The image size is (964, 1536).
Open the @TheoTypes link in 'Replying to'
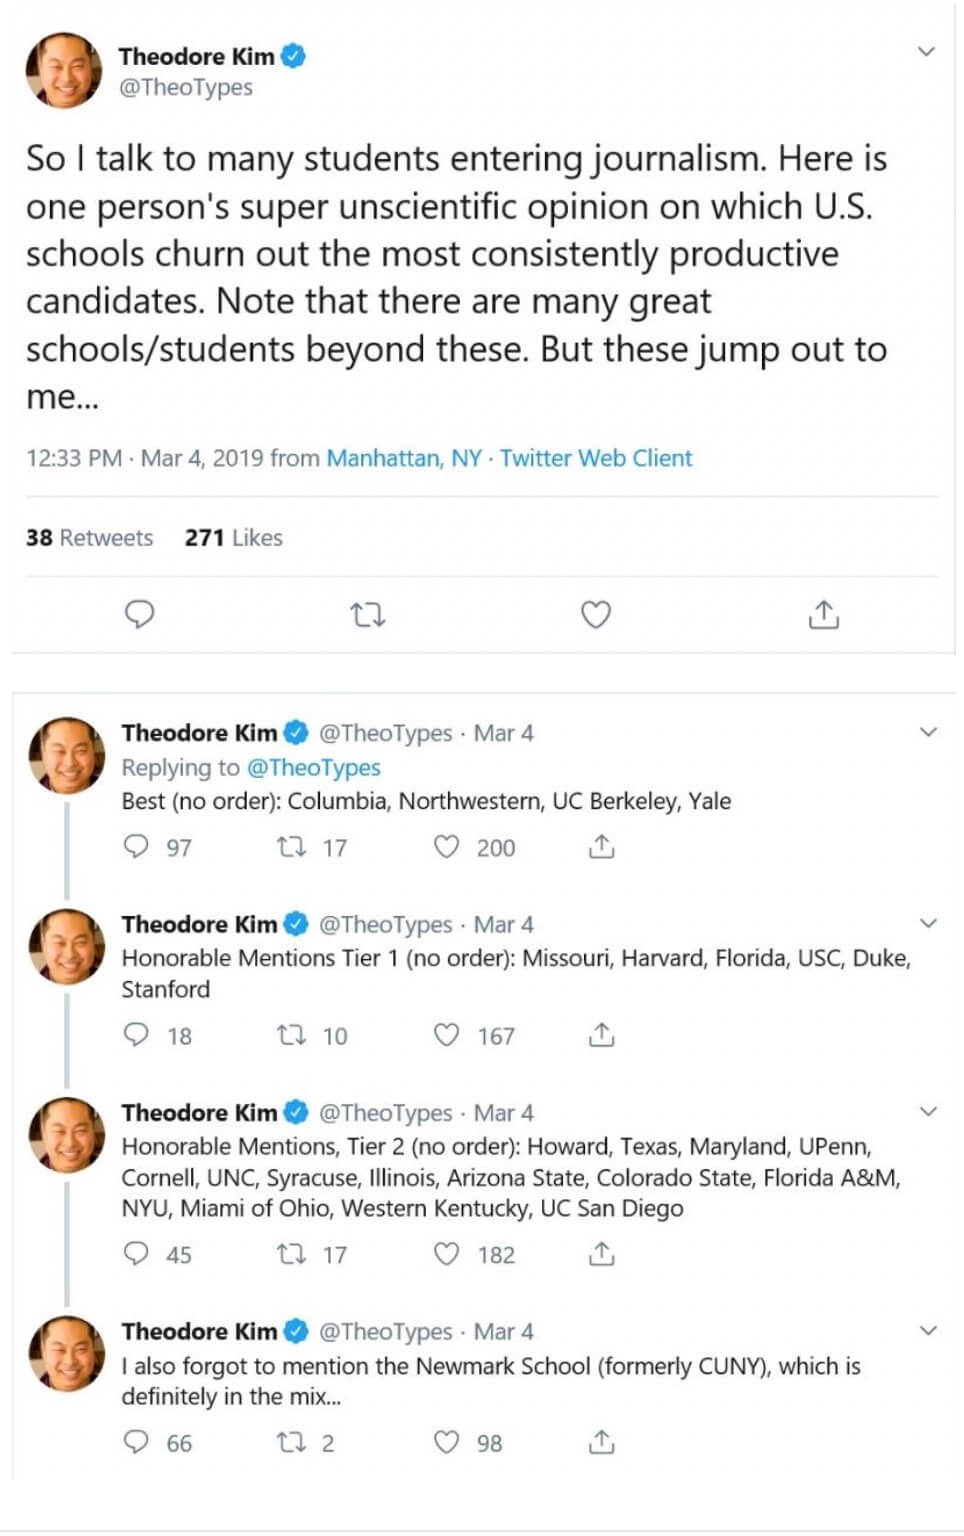(313, 767)
